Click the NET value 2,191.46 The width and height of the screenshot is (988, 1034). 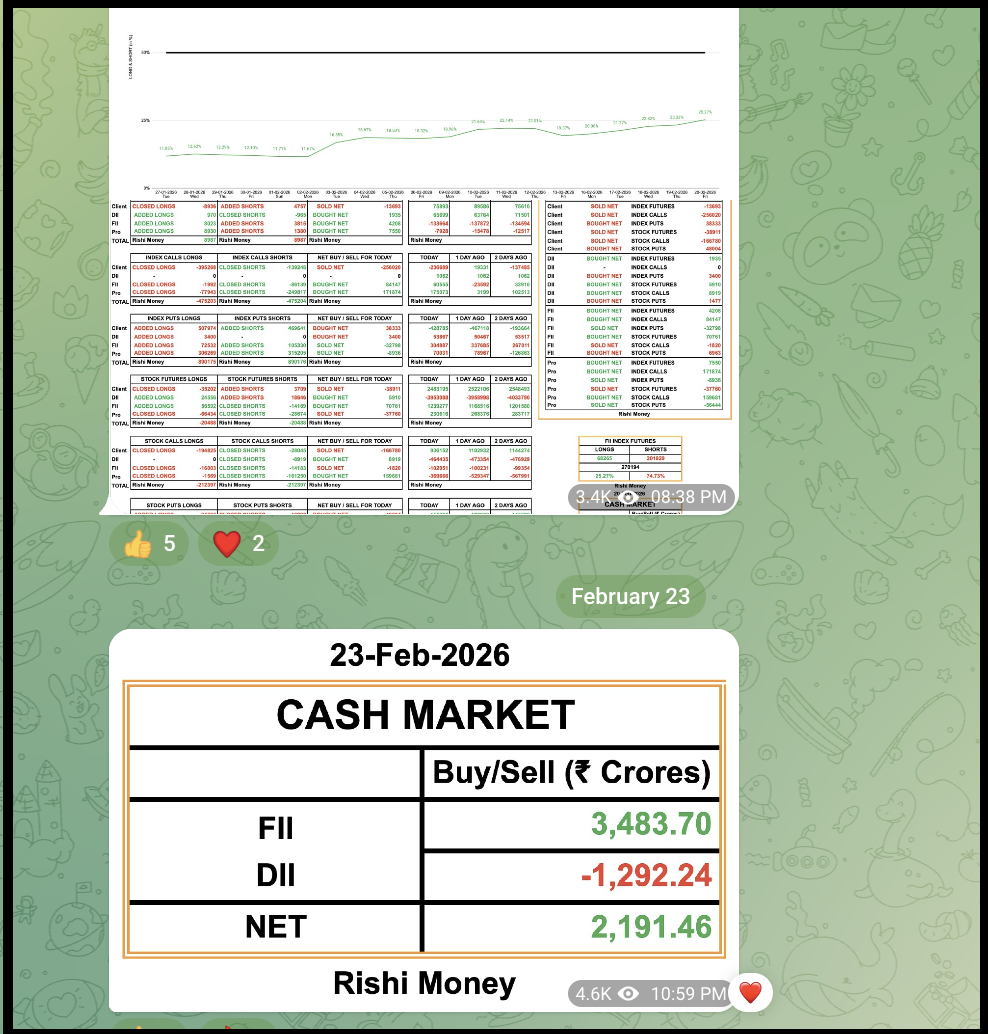(x=651, y=927)
